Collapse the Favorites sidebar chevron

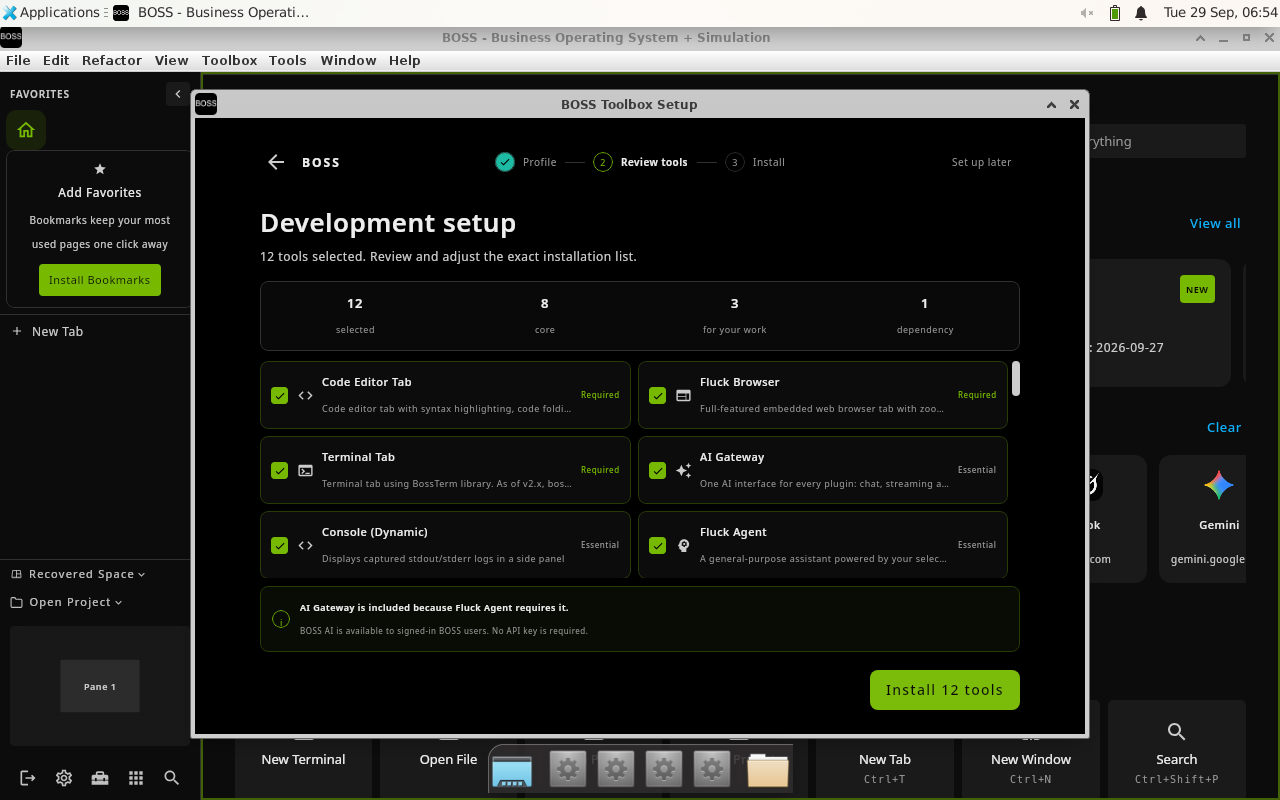pos(178,94)
